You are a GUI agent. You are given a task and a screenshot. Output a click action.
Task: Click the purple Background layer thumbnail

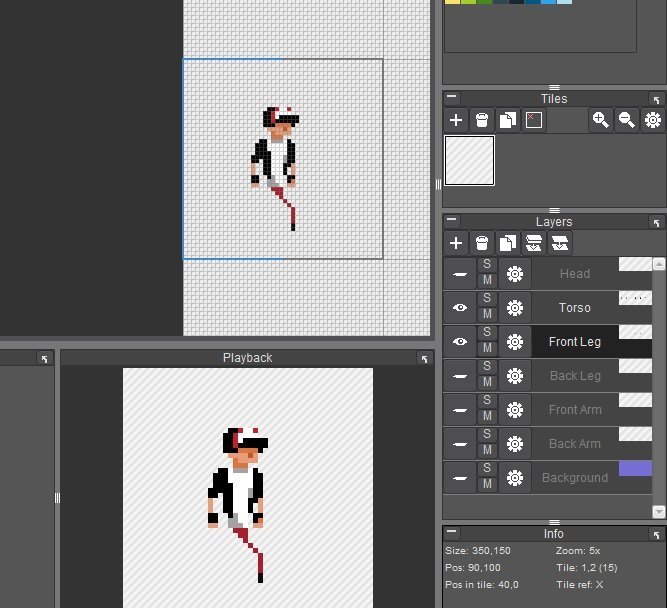[635, 468]
